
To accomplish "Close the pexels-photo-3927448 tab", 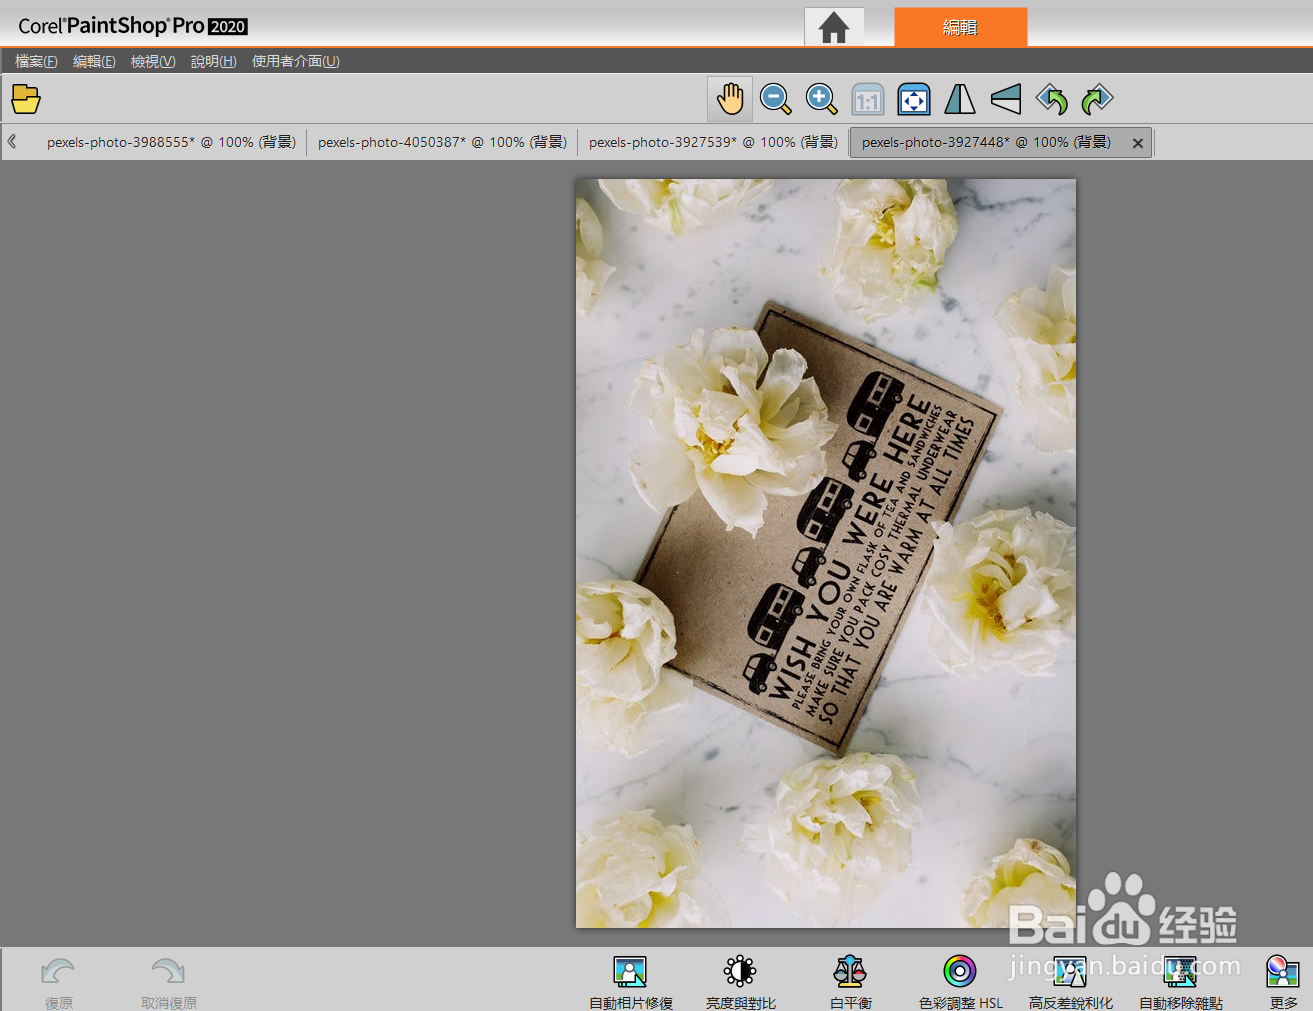I will coord(1138,143).
